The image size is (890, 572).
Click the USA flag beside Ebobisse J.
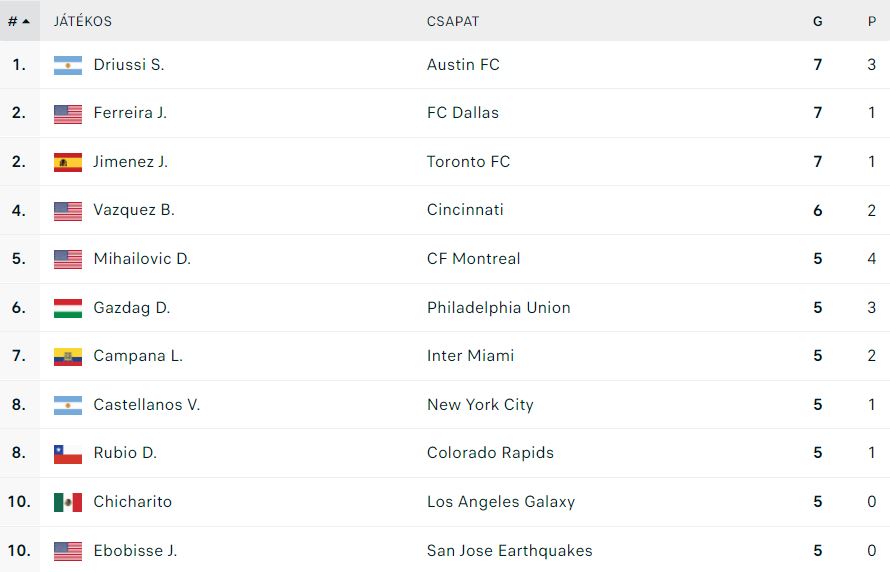click(68, 551)
